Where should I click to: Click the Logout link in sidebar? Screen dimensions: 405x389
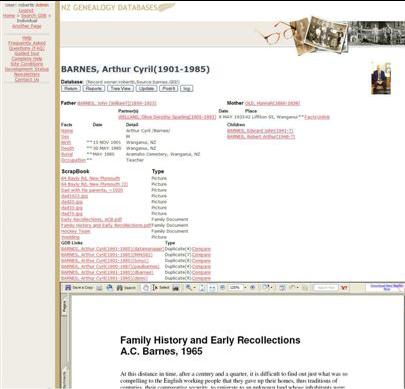click(x=26, y=11)
